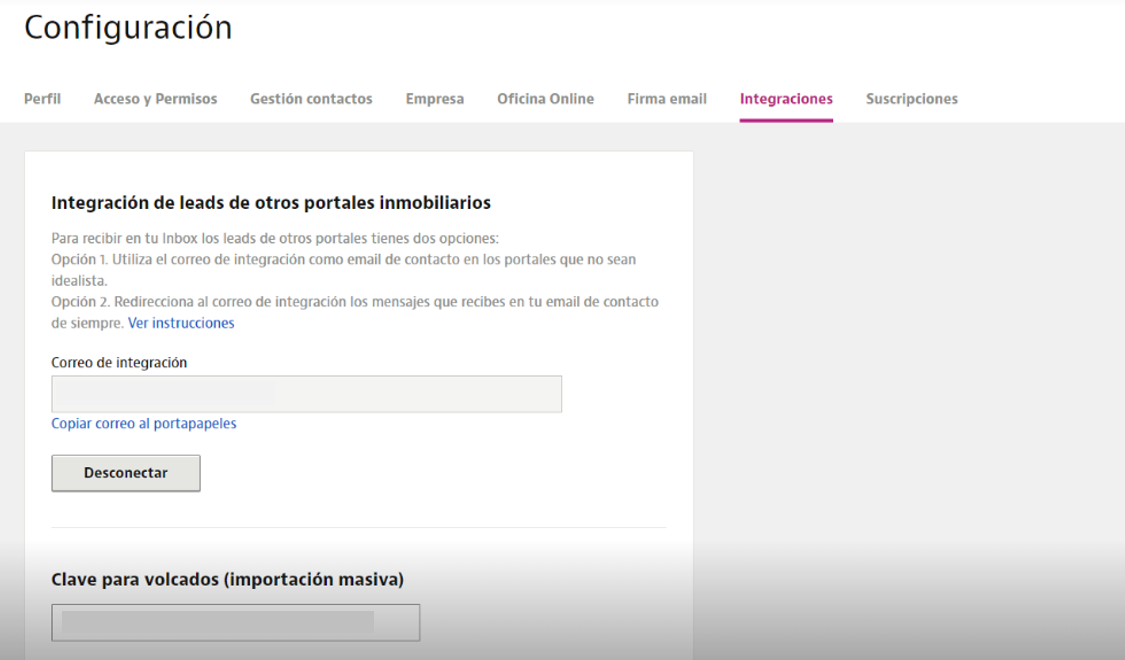1125x660 pixels.
Task: Click the Opción 2 description text
Action: coord(354,302)
